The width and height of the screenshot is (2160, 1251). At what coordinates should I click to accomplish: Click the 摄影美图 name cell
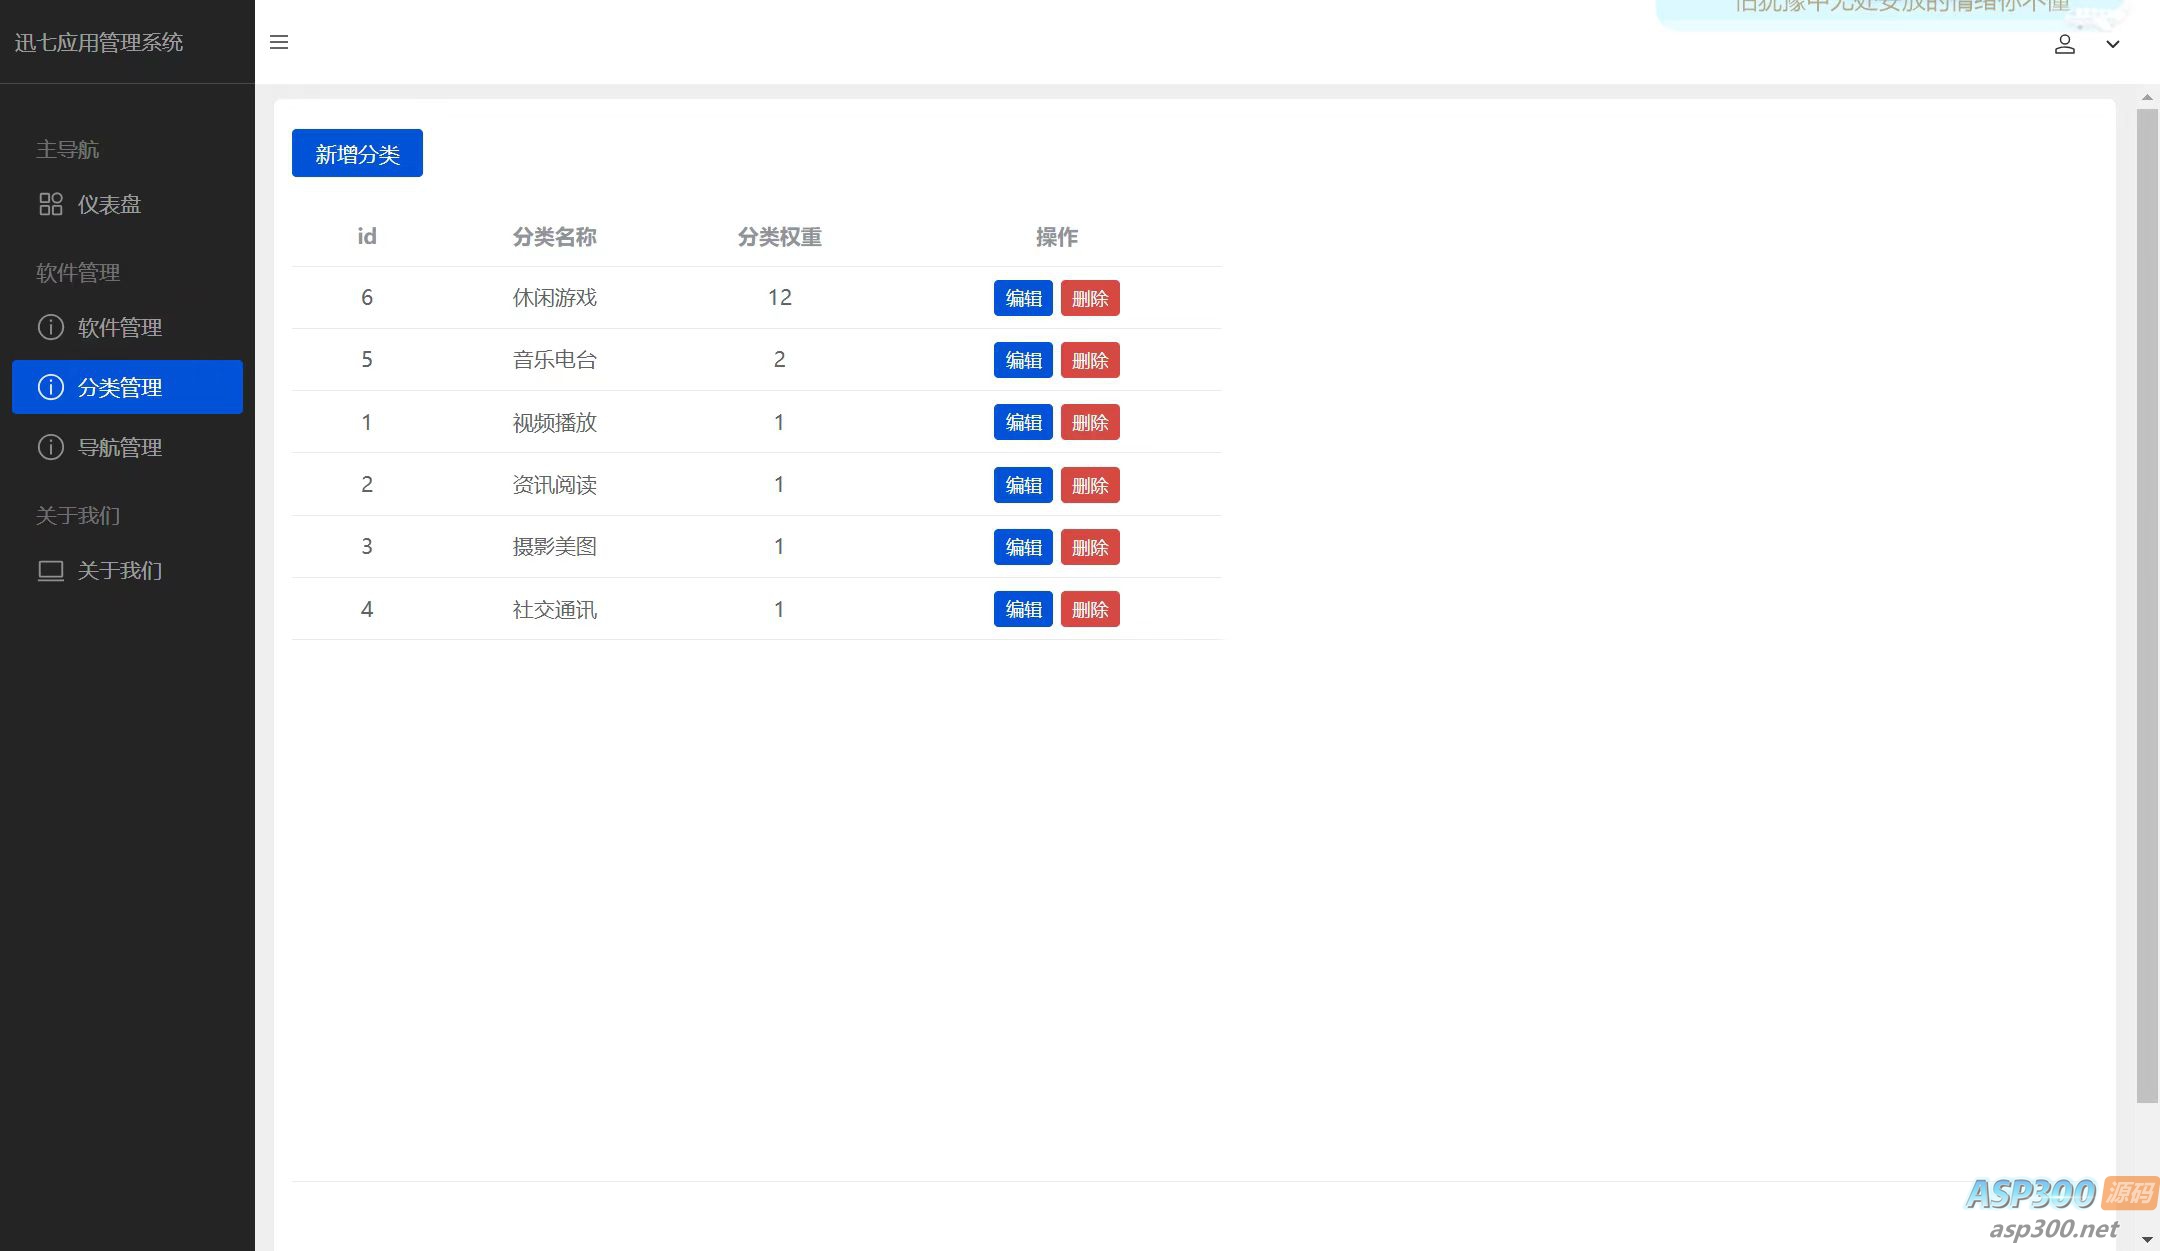pos(555,547)
